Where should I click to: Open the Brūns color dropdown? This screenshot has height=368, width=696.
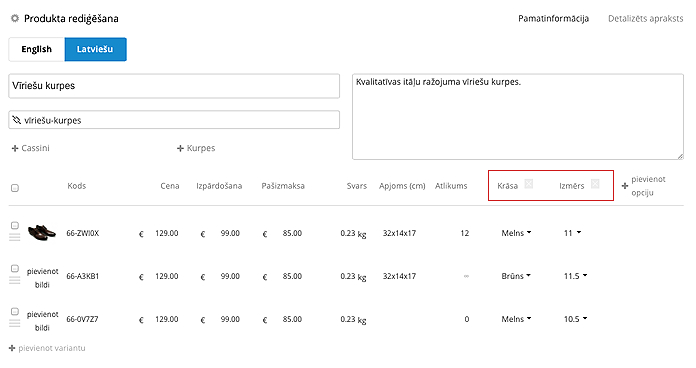point(516,276)
